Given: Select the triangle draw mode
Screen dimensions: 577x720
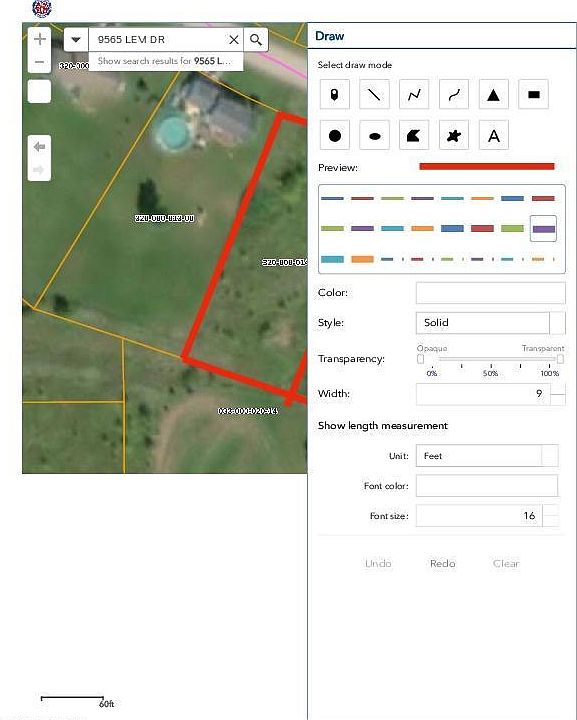Looking at the screenshot, I should [493, 95].
